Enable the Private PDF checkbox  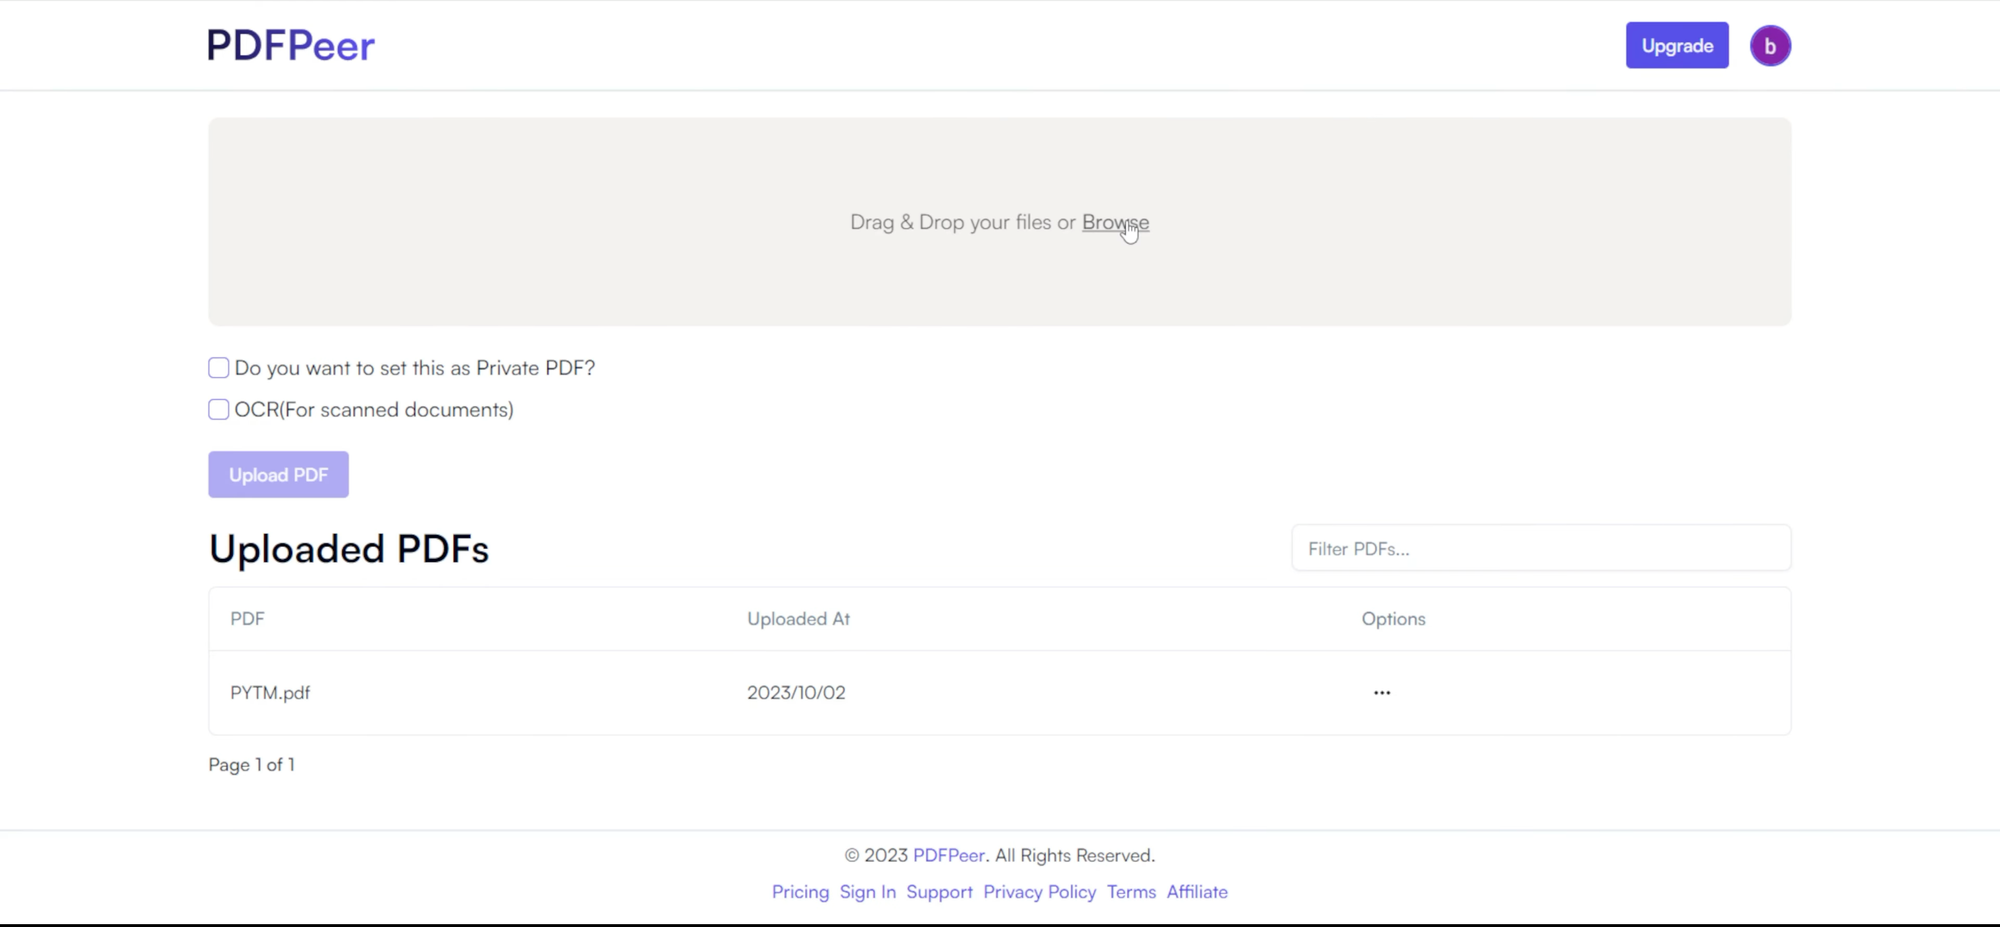click(x=219, y=368)
